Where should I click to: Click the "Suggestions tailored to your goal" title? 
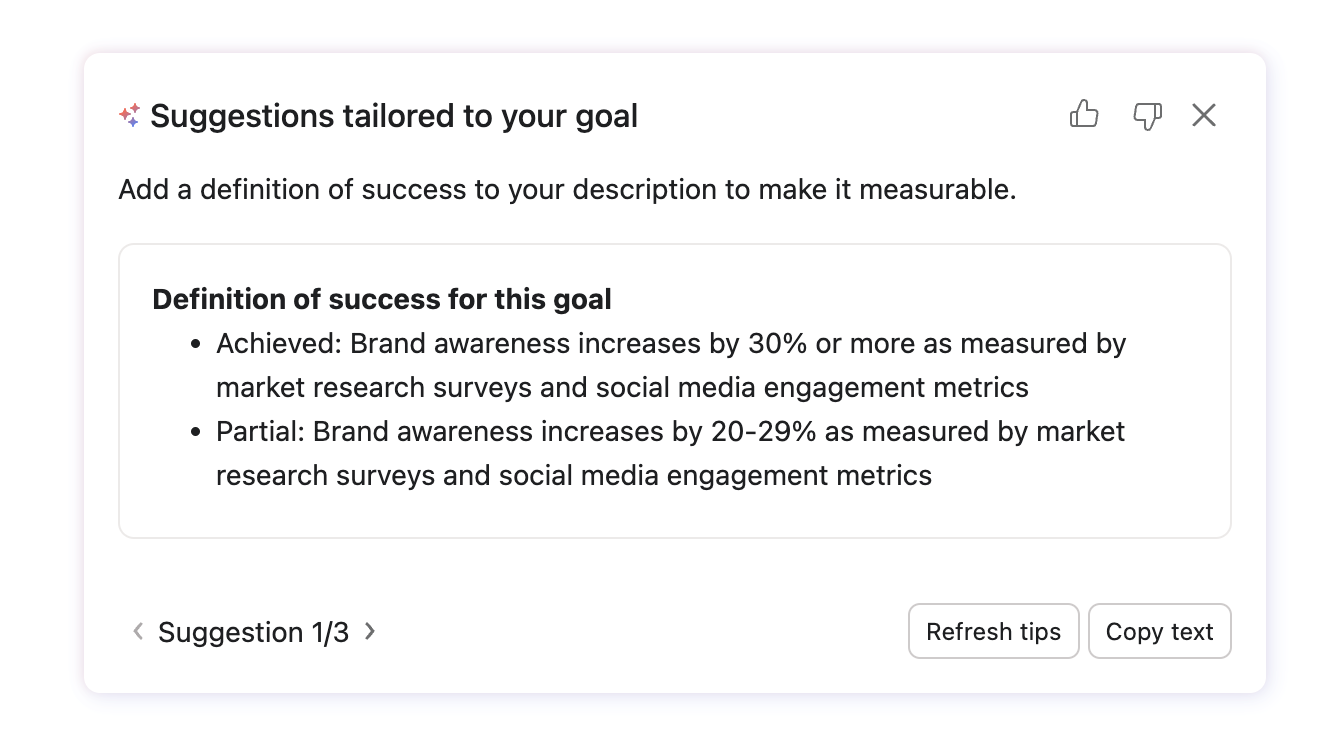pyautogui.click(x=394, y=116)
